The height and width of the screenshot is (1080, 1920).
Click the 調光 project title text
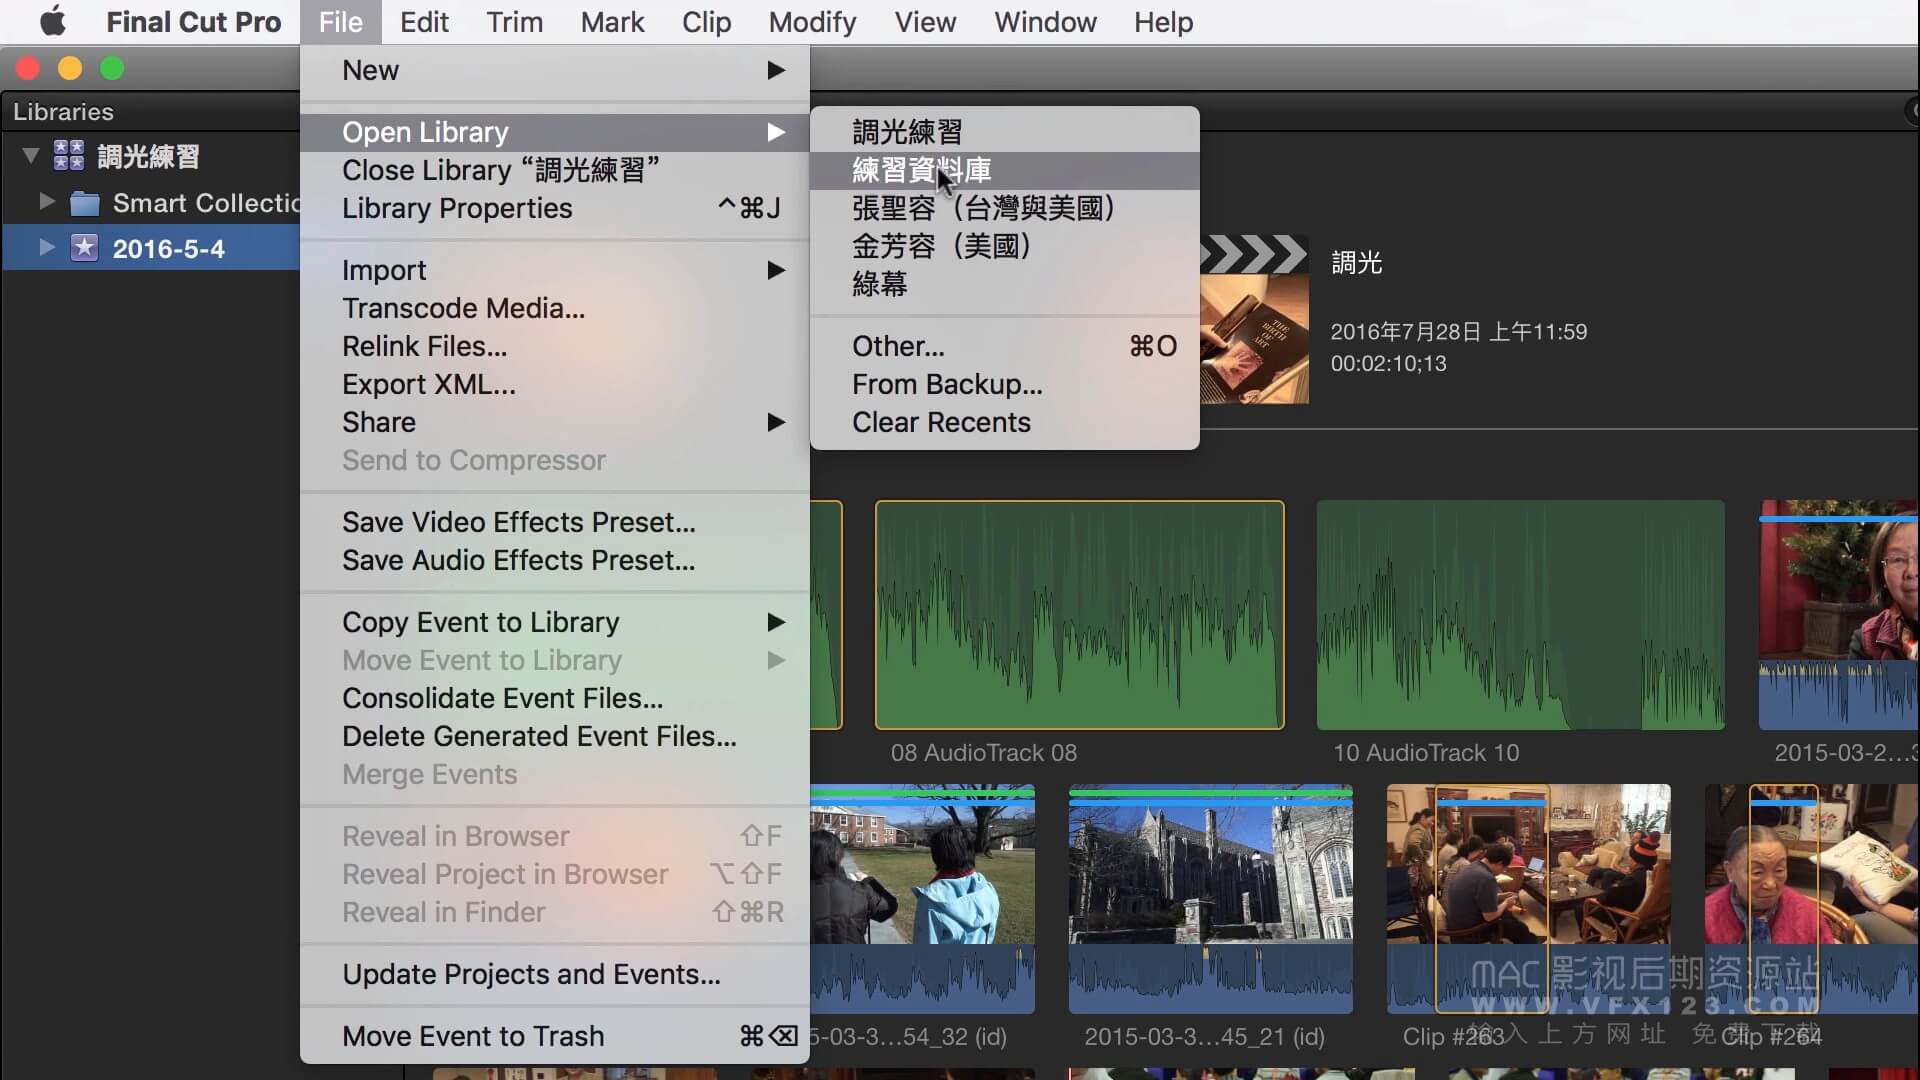pos(1356,263)
